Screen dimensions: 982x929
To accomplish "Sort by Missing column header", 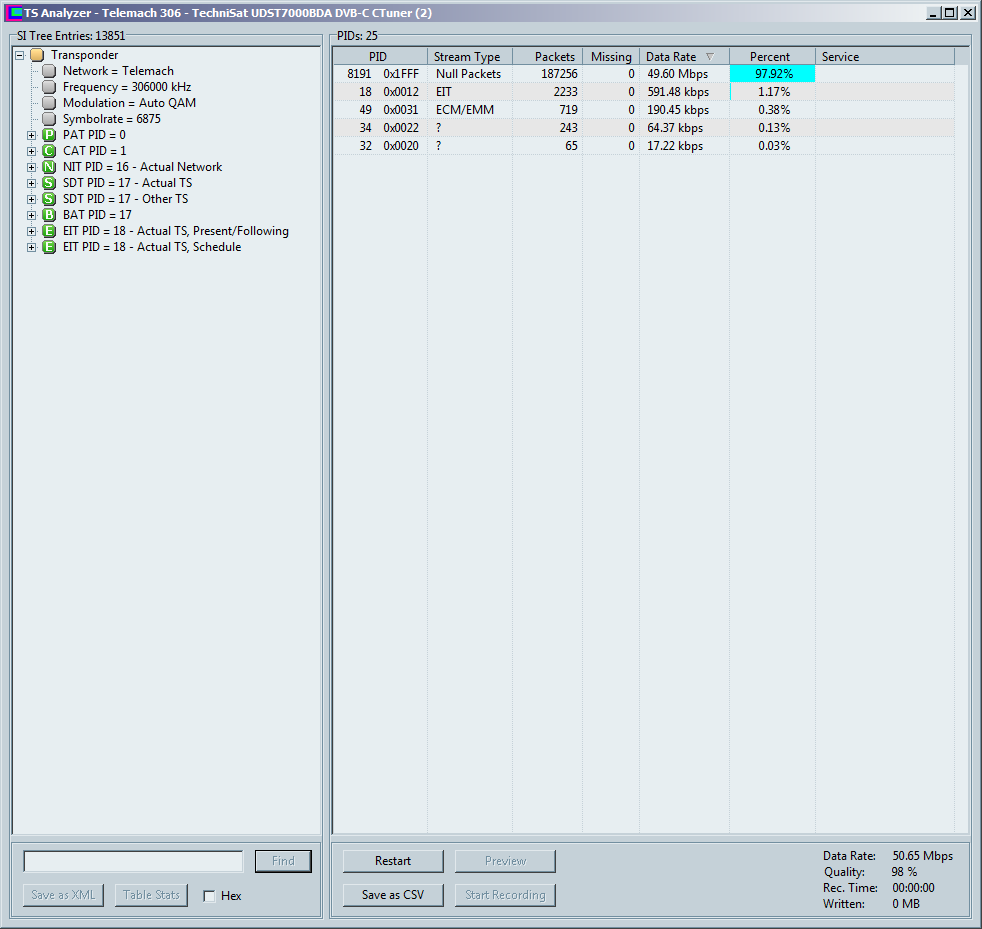I will [611, 56].
